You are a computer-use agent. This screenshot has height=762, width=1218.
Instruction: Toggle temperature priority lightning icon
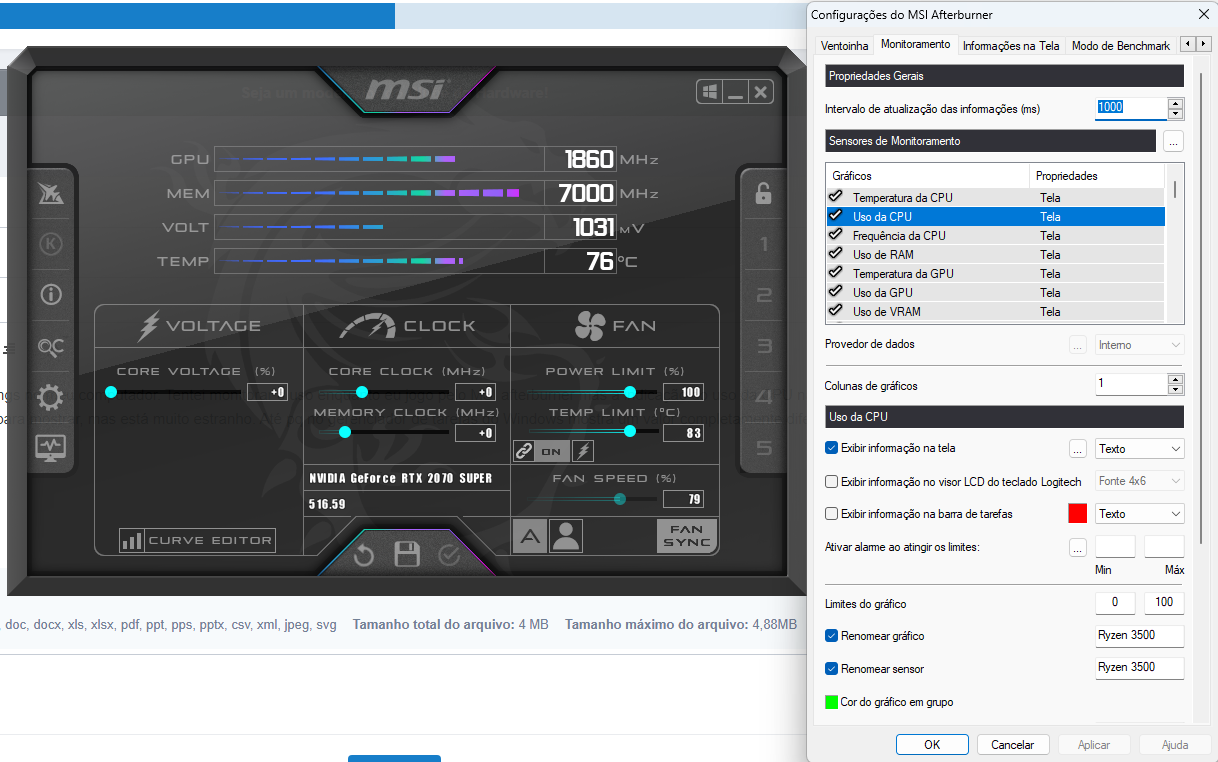pyautogui.click(x=583, y=451)
